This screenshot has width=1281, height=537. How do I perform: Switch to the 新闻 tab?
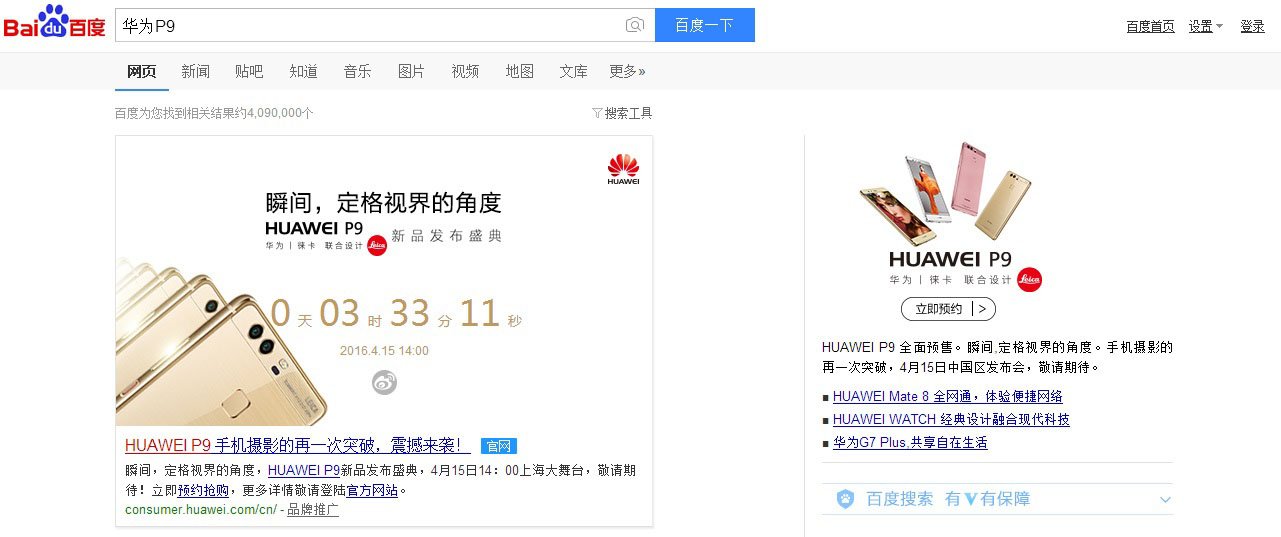[195, 71]
